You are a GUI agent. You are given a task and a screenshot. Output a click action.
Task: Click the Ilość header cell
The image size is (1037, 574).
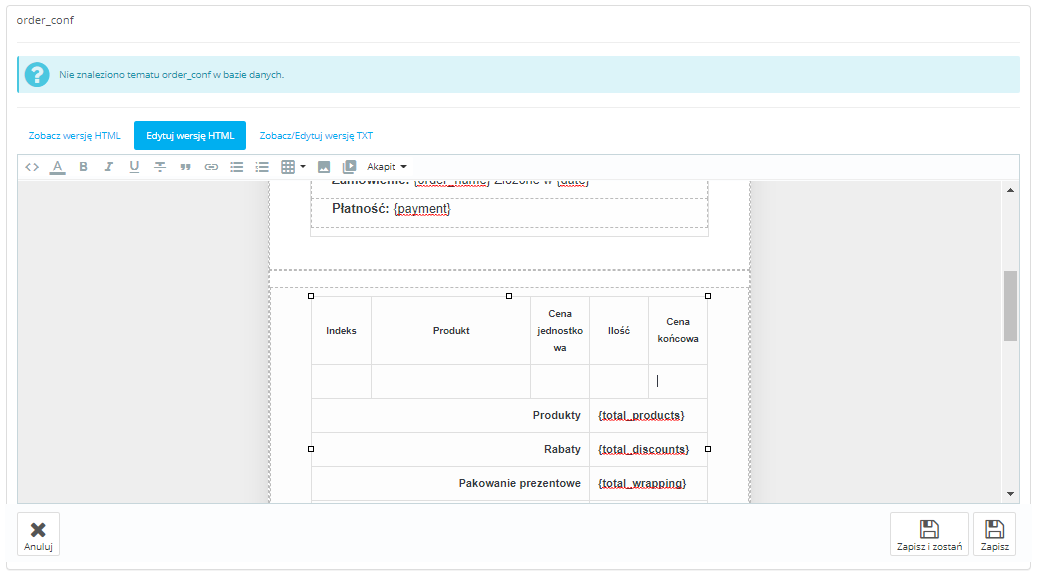[618, 331]
